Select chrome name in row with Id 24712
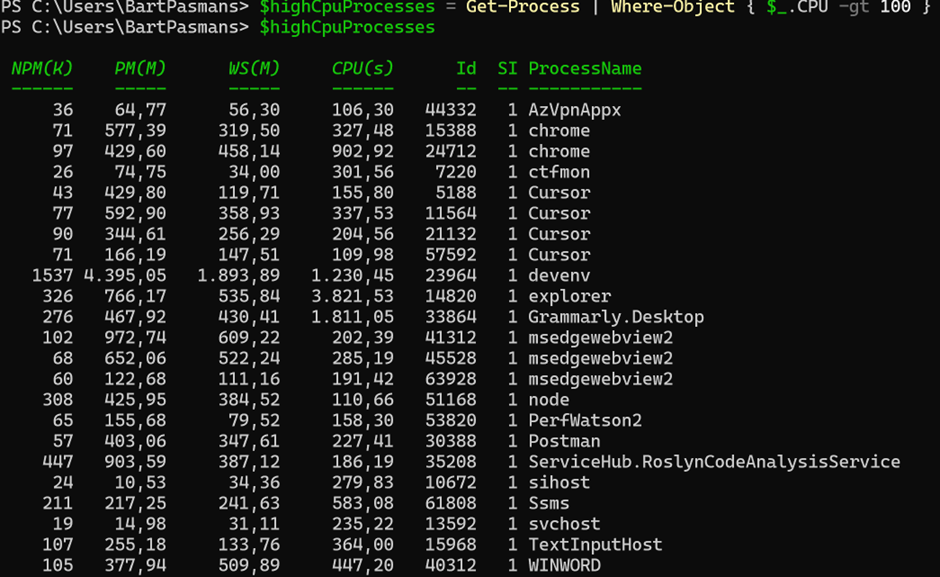Screen dimensions: 940x577 [559, 151]
